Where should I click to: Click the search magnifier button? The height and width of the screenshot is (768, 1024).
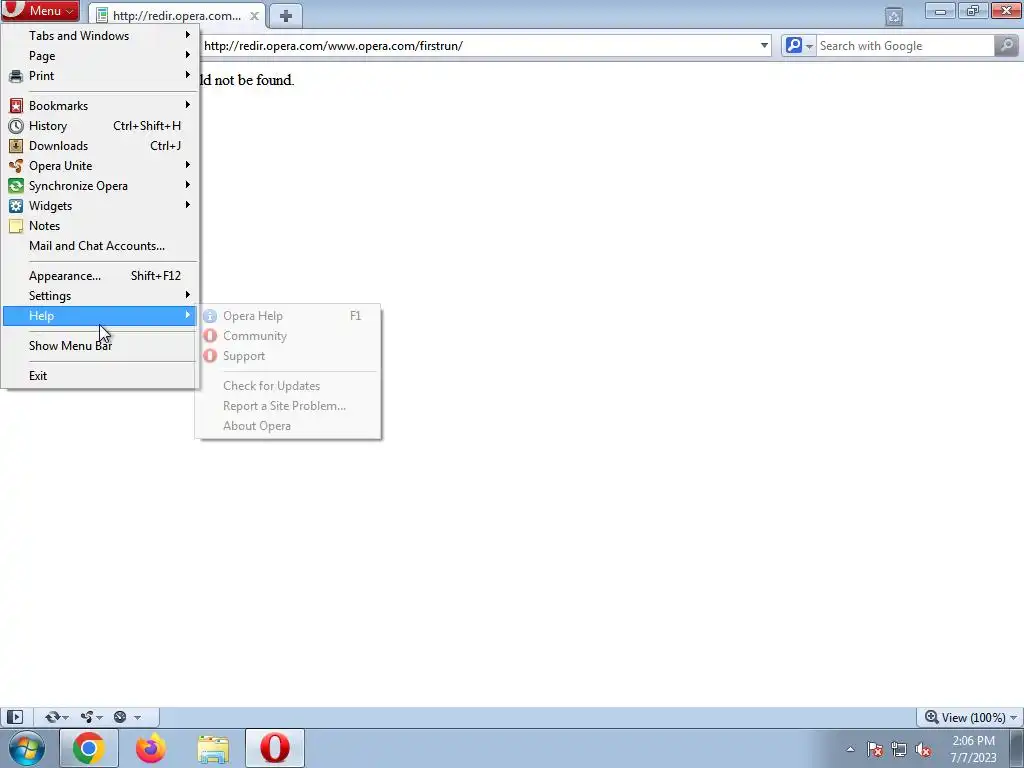[1006, 46]
